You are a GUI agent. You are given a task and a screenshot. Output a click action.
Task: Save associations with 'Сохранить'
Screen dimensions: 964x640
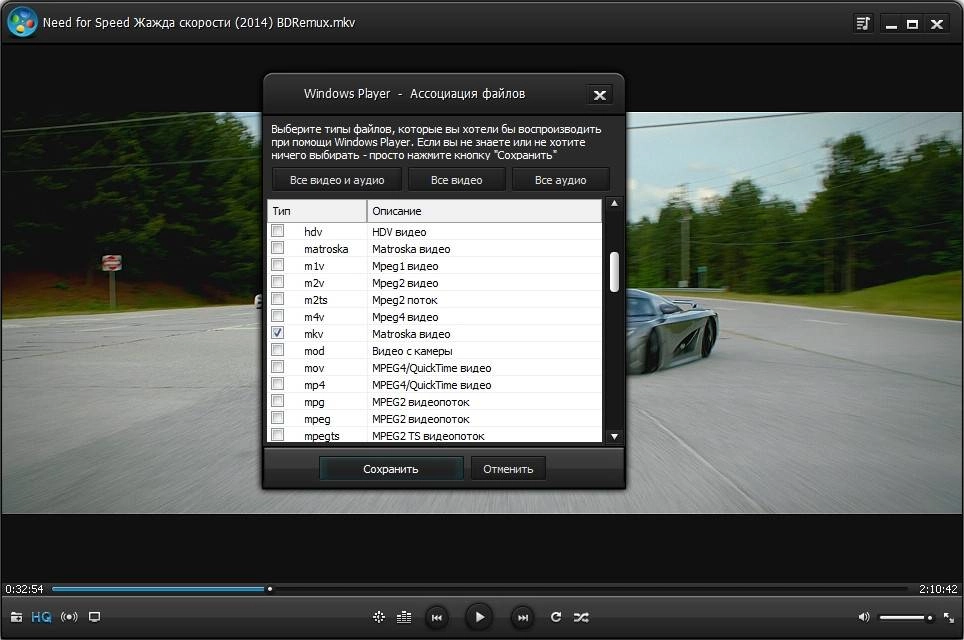click(x=391, y=469)
